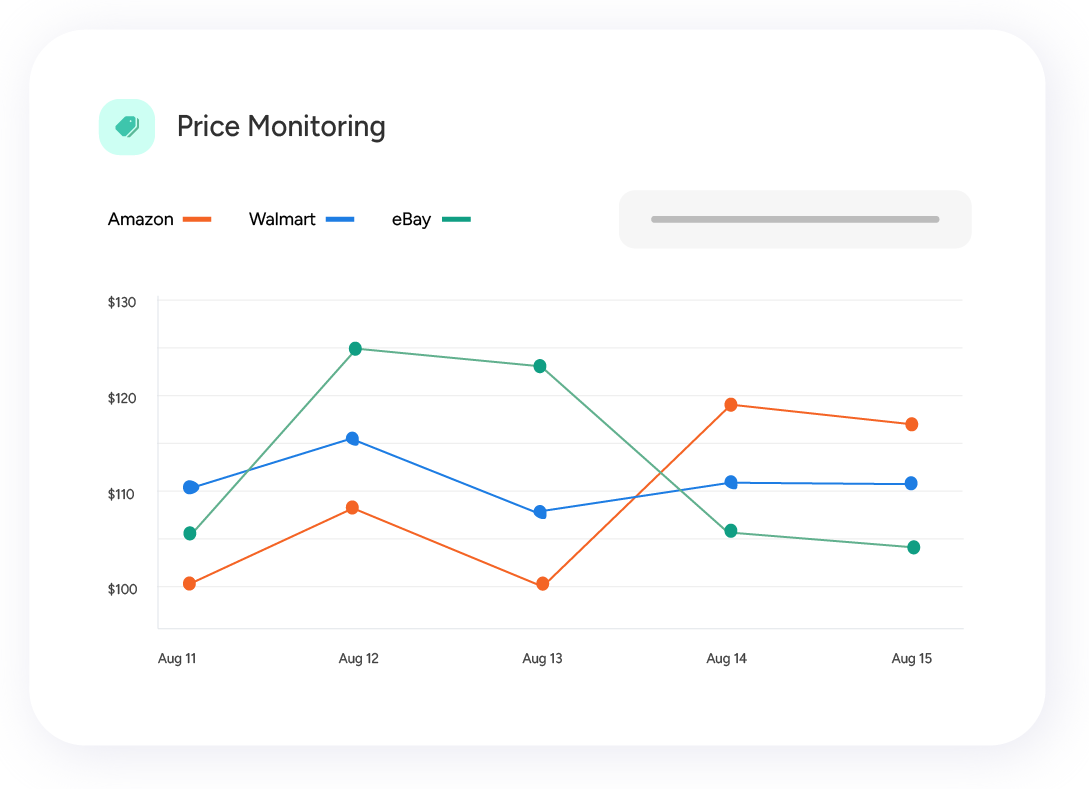Click the blue Walmart legend swatch
The height and width of the screenshot is (790, 1090).
pos(340,220)
